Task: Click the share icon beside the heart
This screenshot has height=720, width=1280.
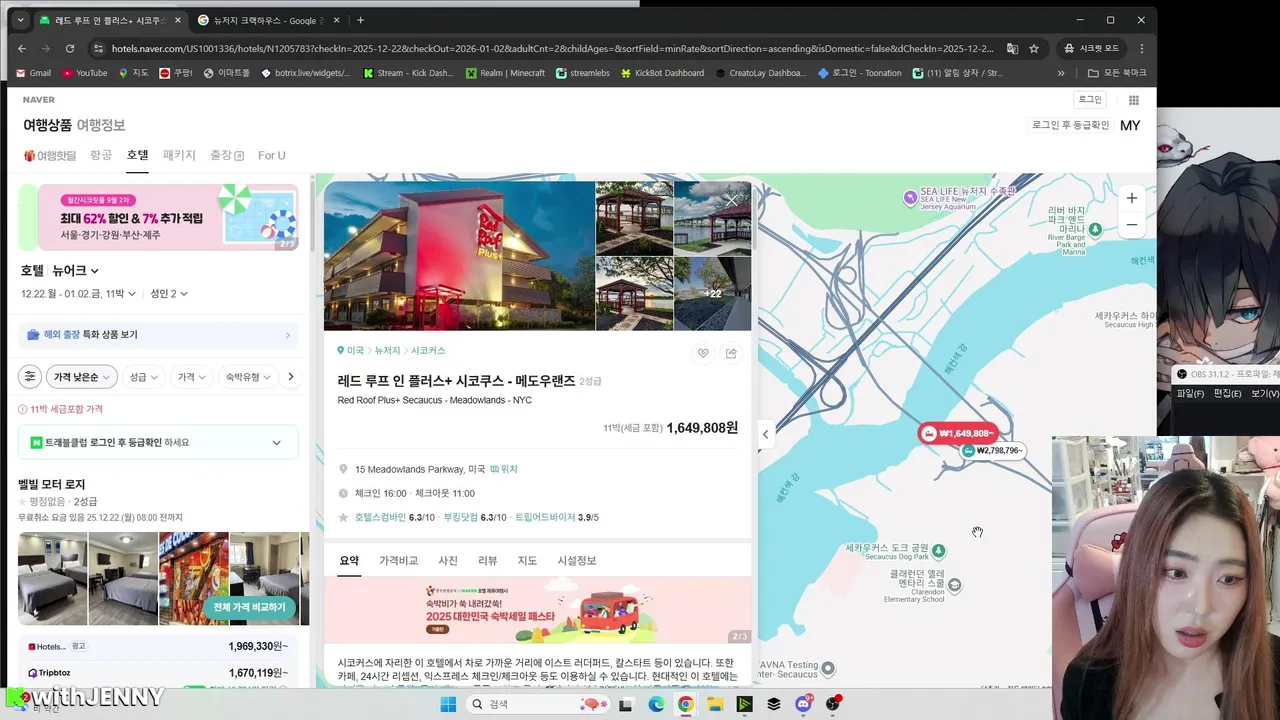Action: point(731,353)
